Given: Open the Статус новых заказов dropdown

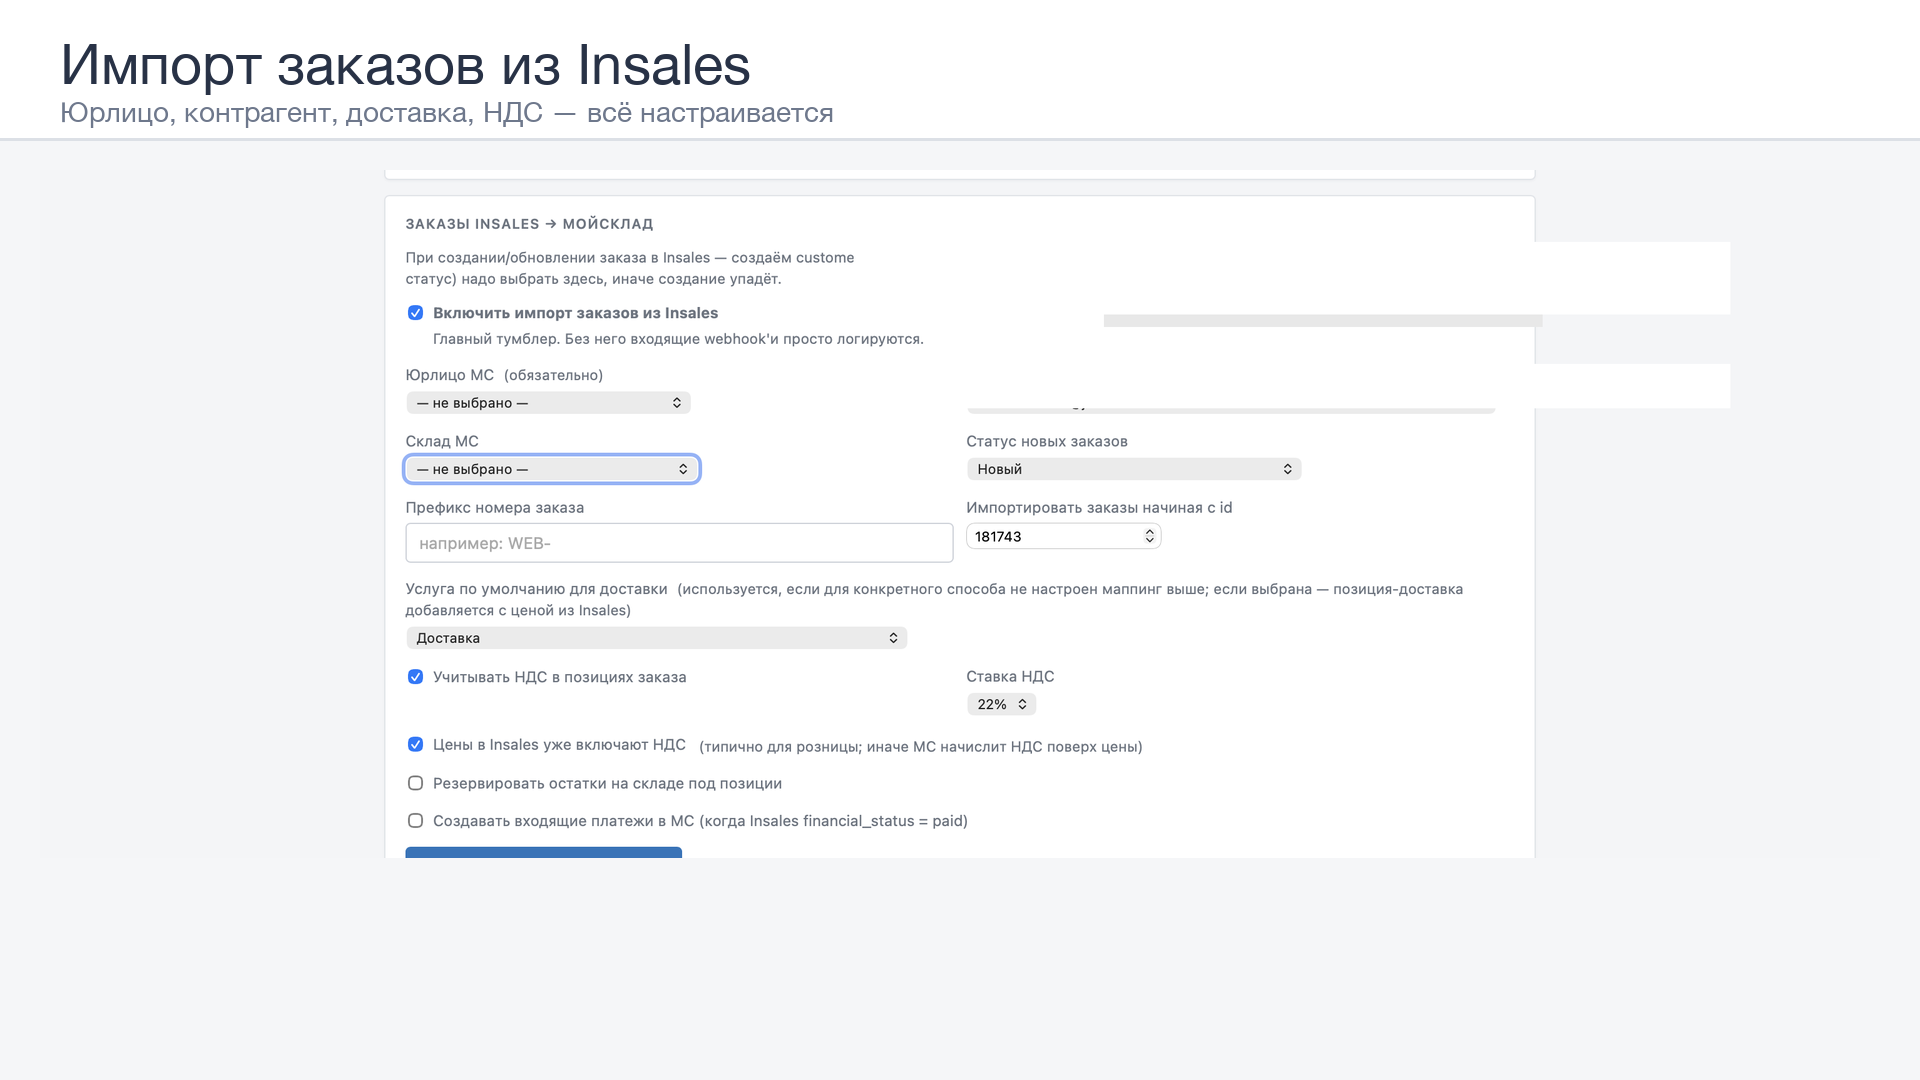Looking at the screenshot, I should pyautogui.click(x=1134, y=469).
